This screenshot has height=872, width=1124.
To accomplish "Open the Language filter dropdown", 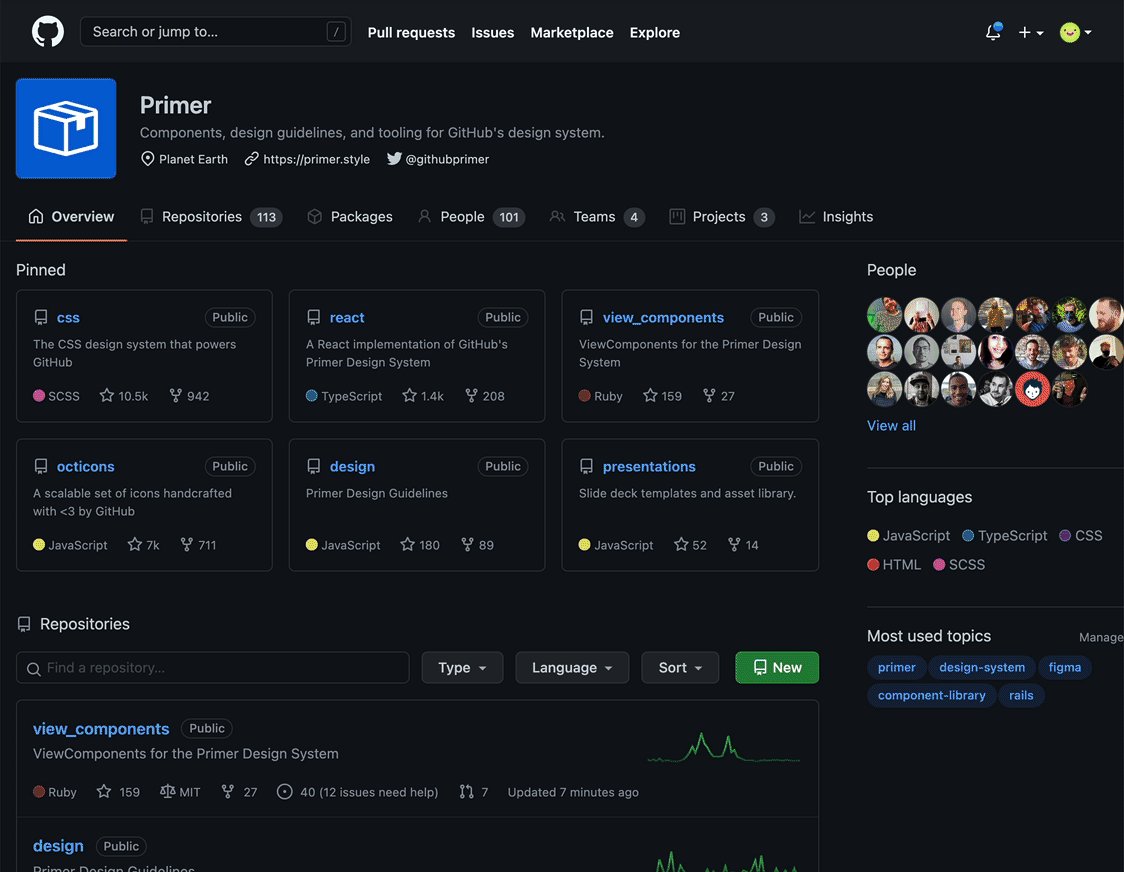I will (572, 667).
